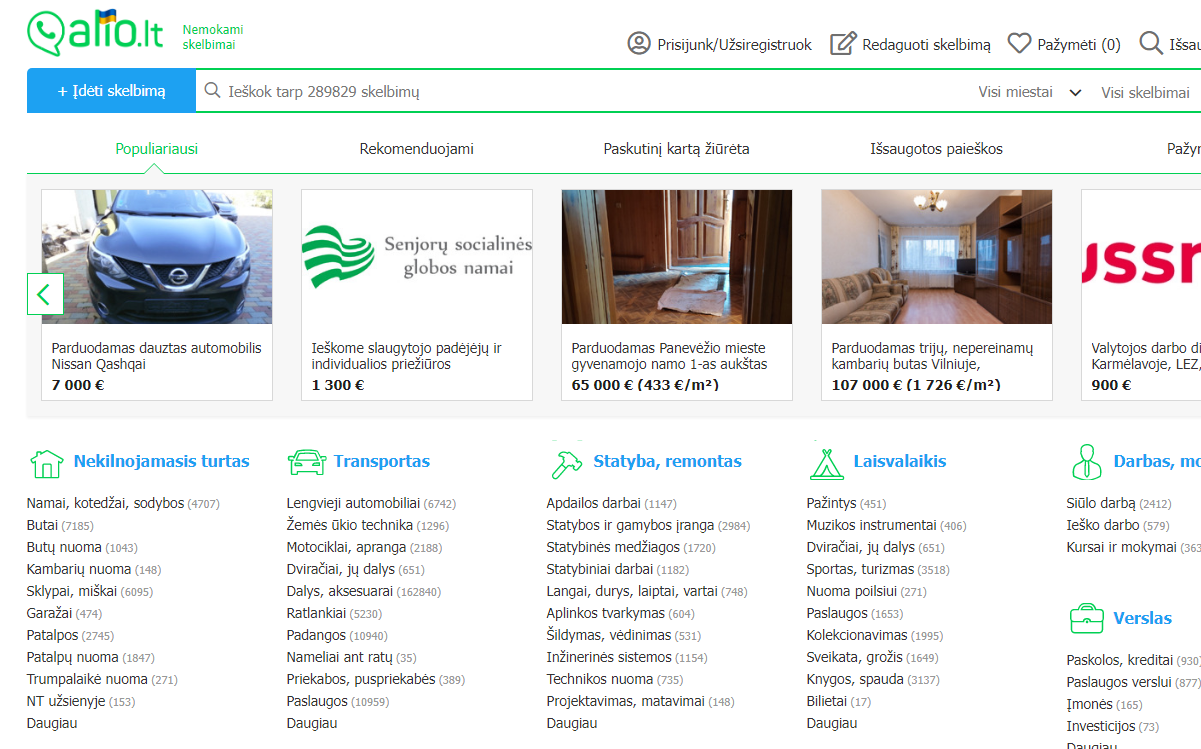Open the Lengvieji automobiliai category link
Screen dimensions: 1201x749
[x=353, y=503]
